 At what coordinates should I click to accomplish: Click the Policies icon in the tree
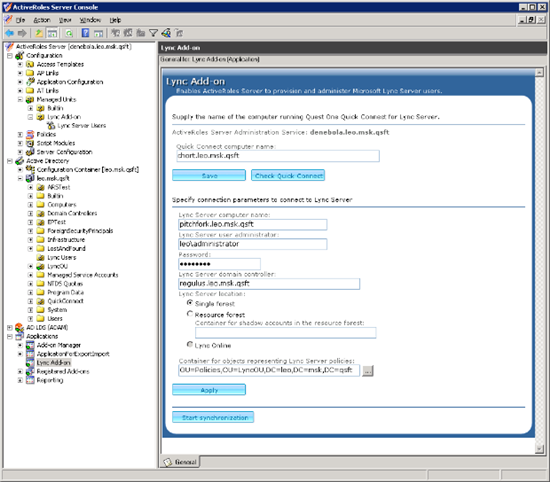pos(31,134)
